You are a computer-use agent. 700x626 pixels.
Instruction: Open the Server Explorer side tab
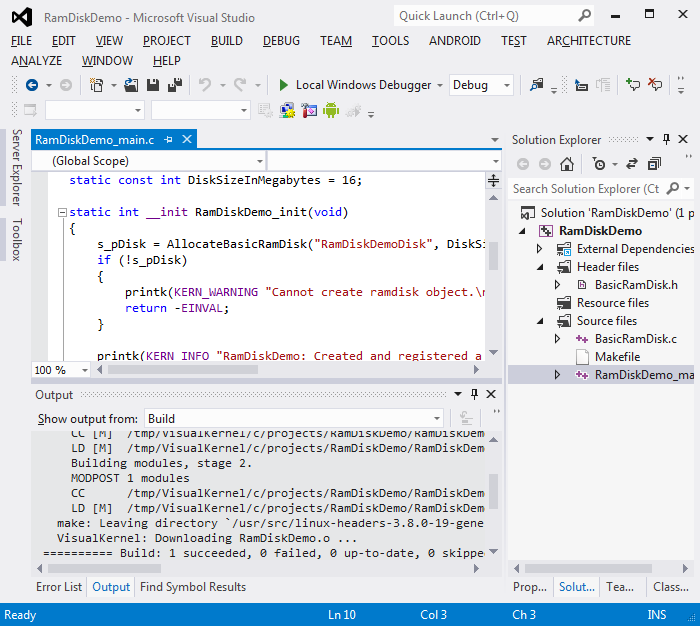click(x=17, y=167)
